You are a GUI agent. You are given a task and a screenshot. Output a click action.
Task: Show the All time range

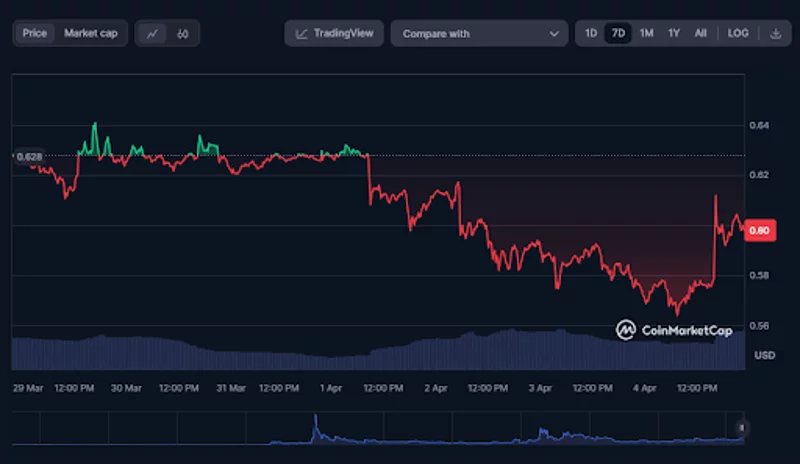[x=701, y=33]
